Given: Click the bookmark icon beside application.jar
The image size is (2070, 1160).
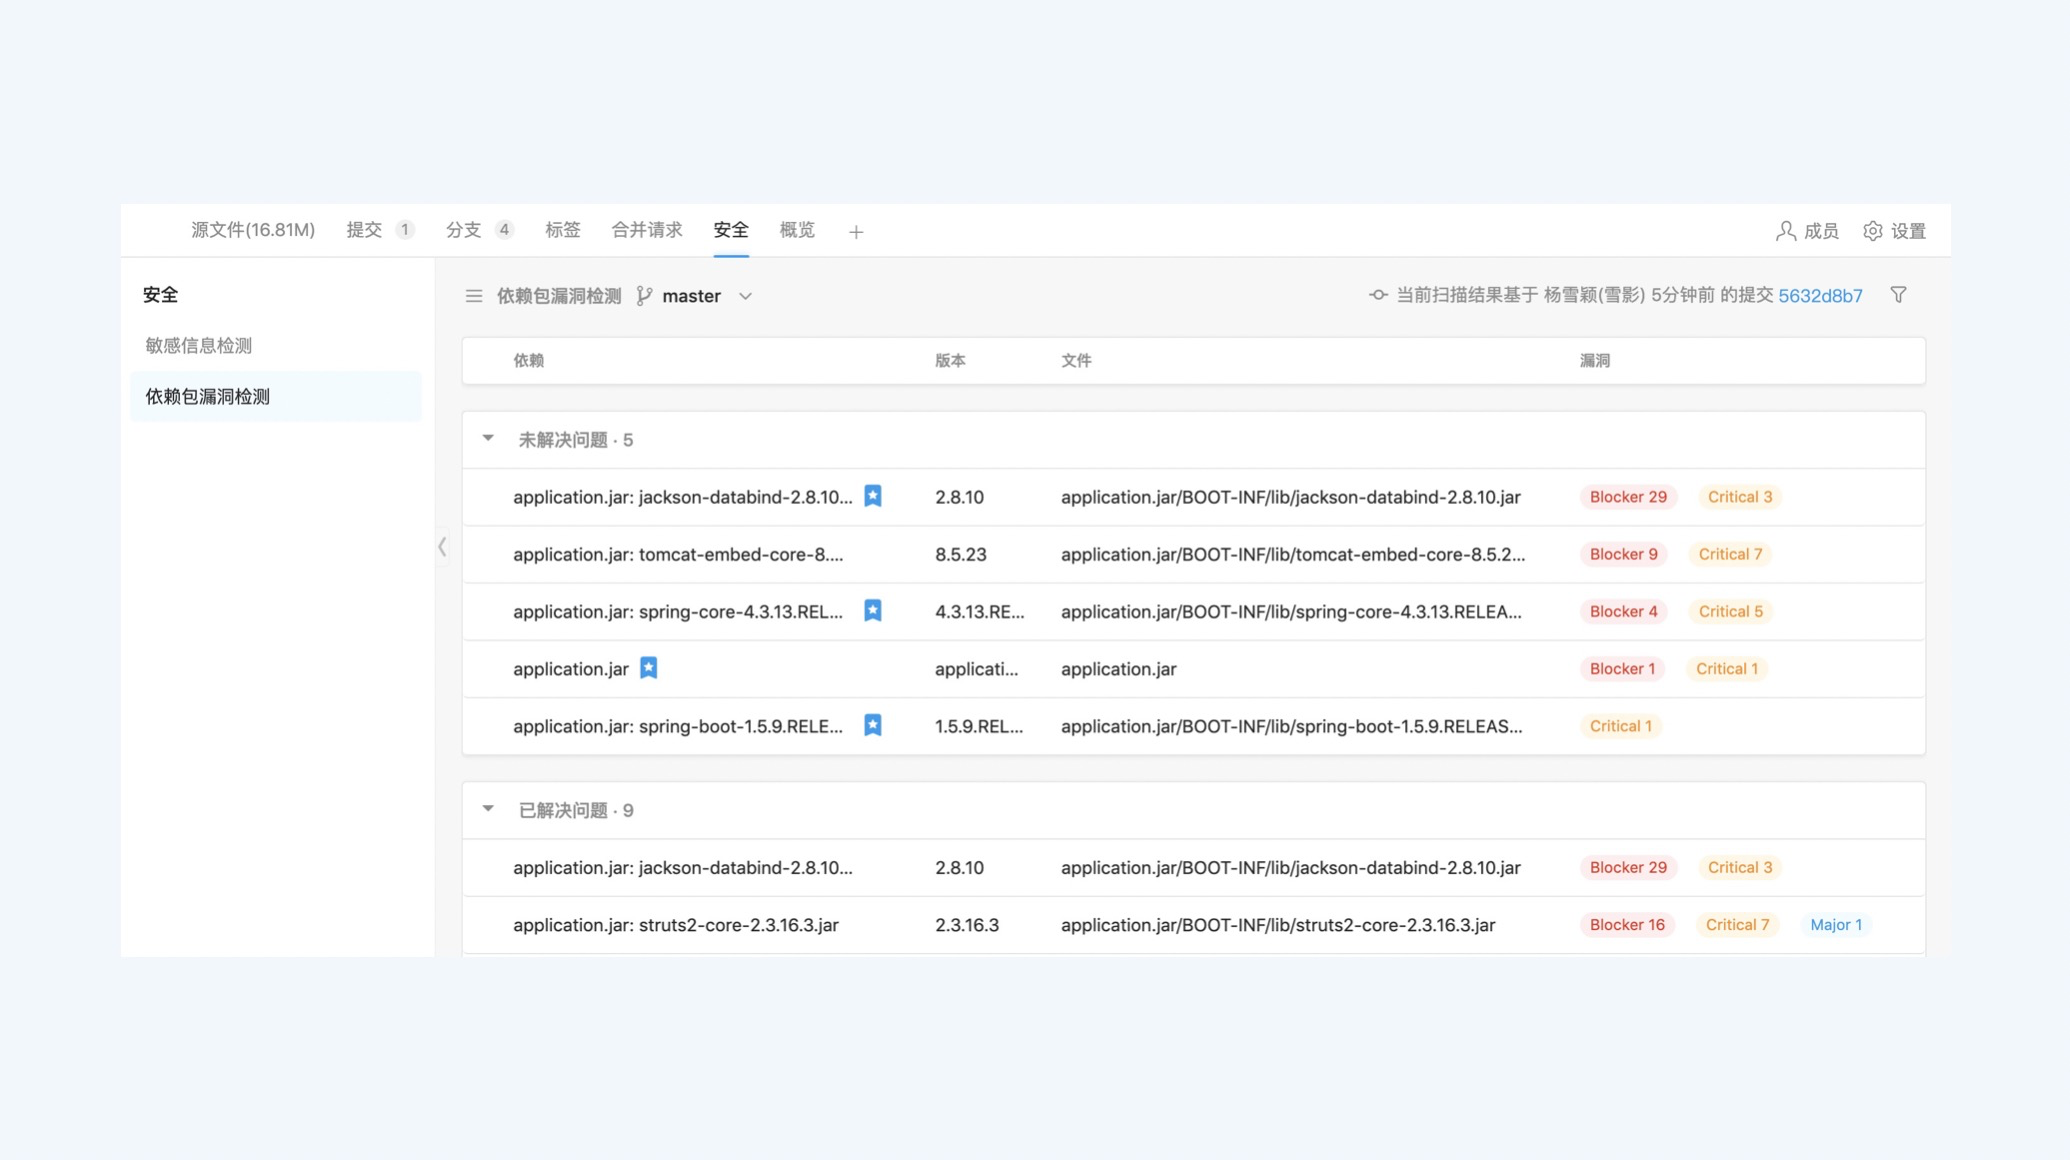Looking at the screenshot, I should tap(649, 668).
